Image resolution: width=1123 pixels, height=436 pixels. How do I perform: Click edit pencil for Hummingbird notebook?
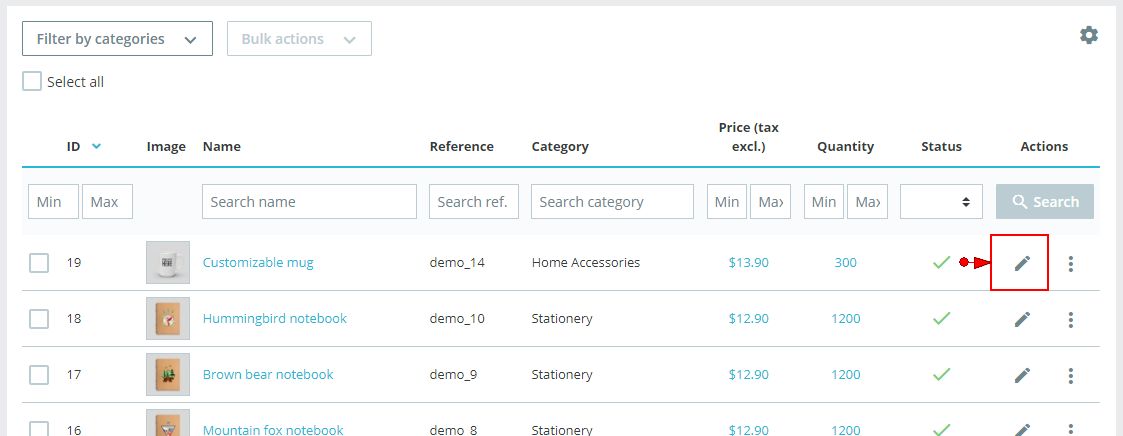1021,319
